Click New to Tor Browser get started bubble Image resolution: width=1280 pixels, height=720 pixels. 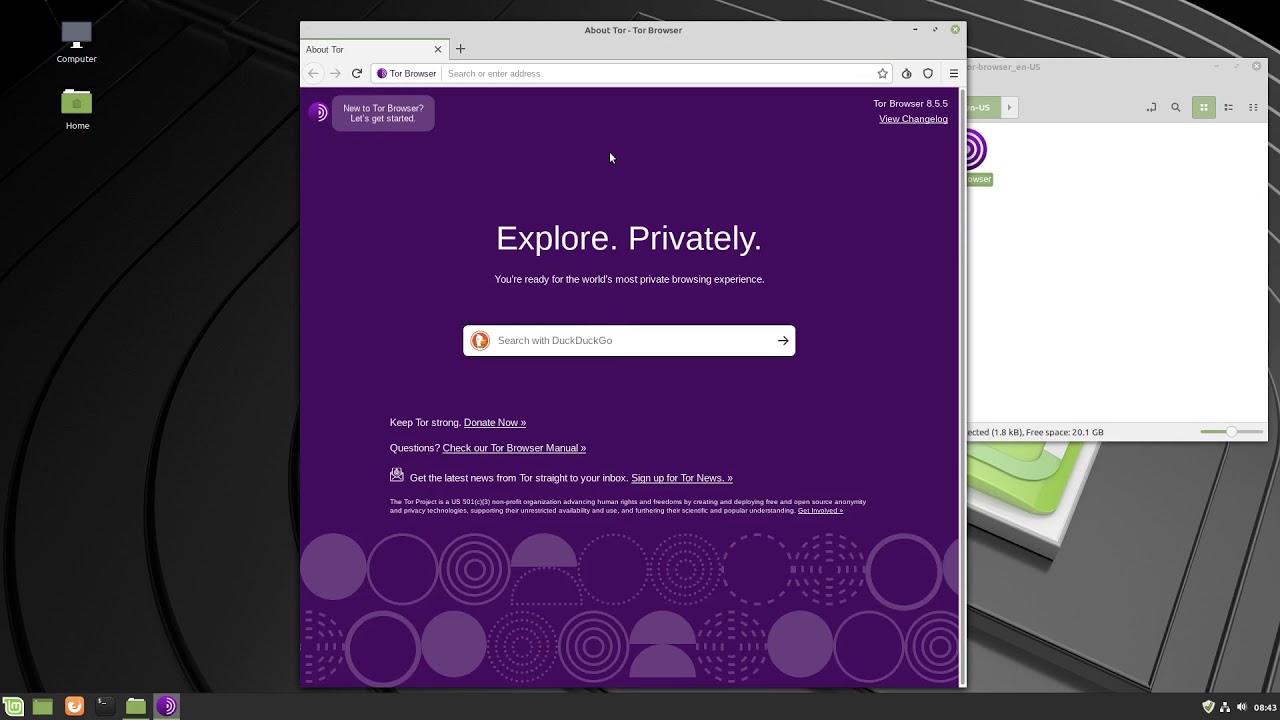[x=383, y=113]
